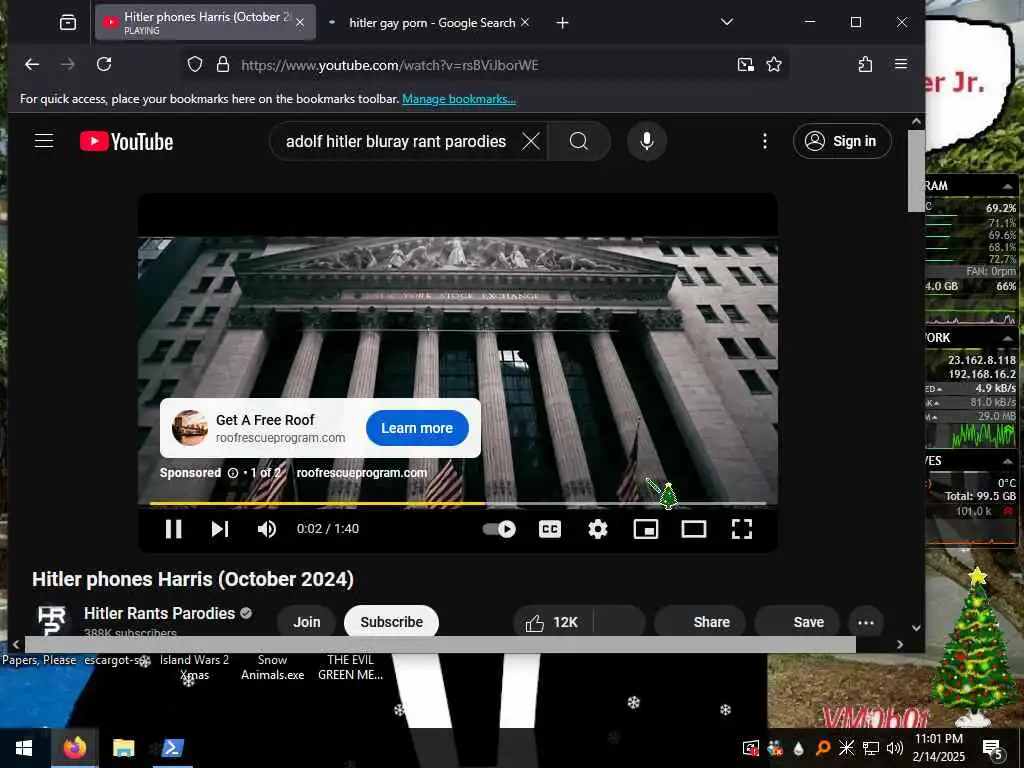This screenshot has width=1024, height=768.
Task: Open the Windows Start menu
Action: [x=24, y=748]
